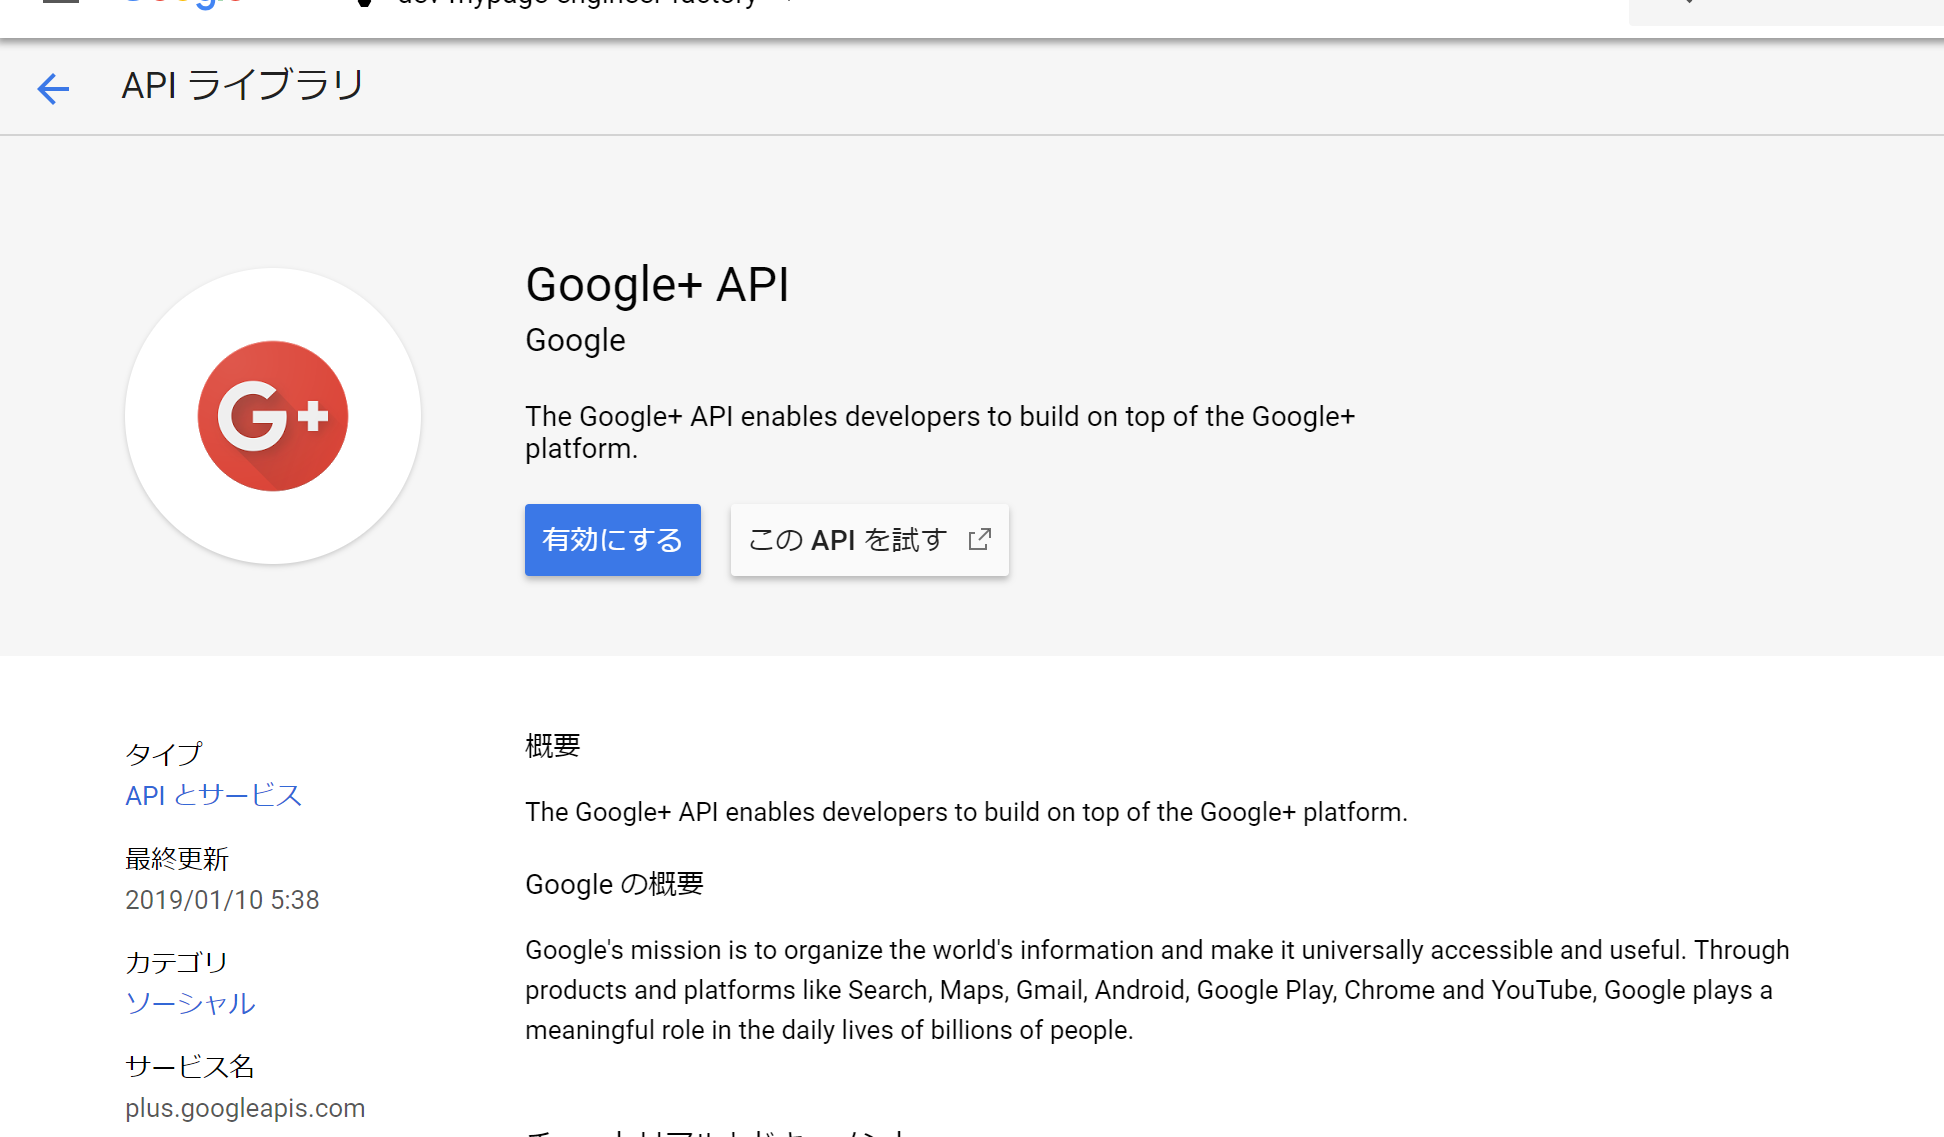
Task: Click the project picker icon beside the project name
Action: pyautogui.click(x=362, y=4)
